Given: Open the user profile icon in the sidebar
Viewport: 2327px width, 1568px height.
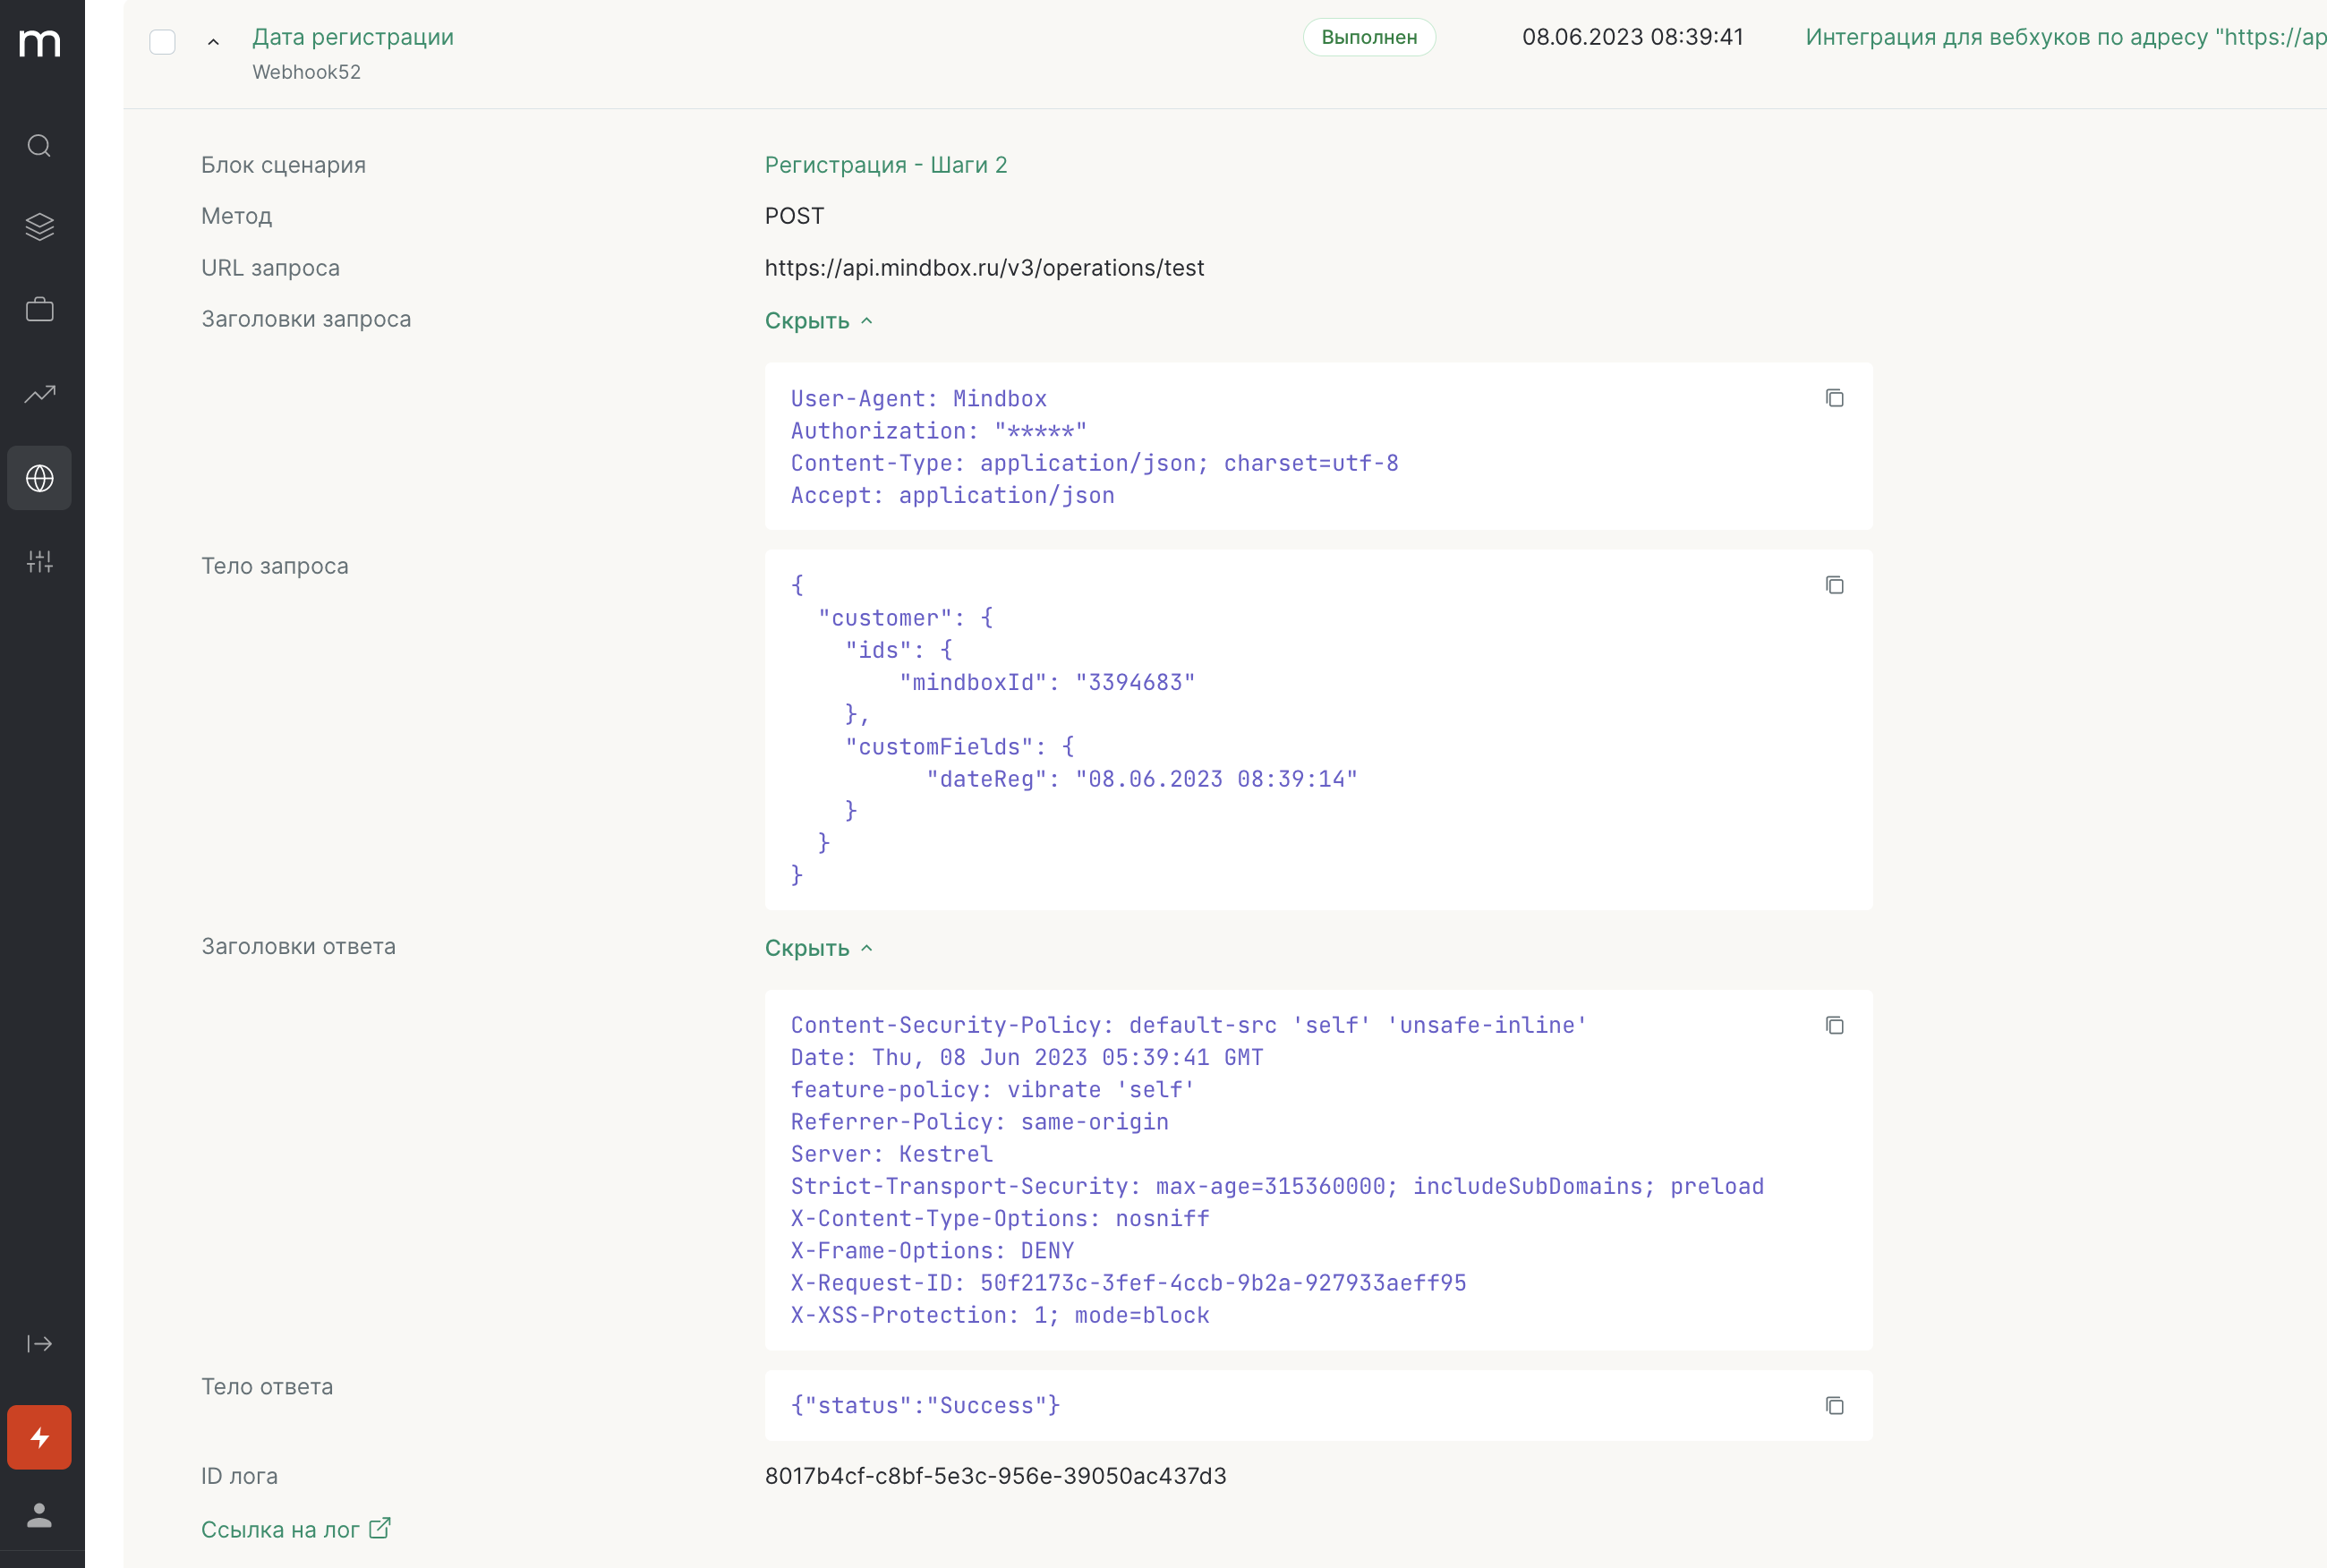Looking at the screenshot, I should tap(40, 1515).
